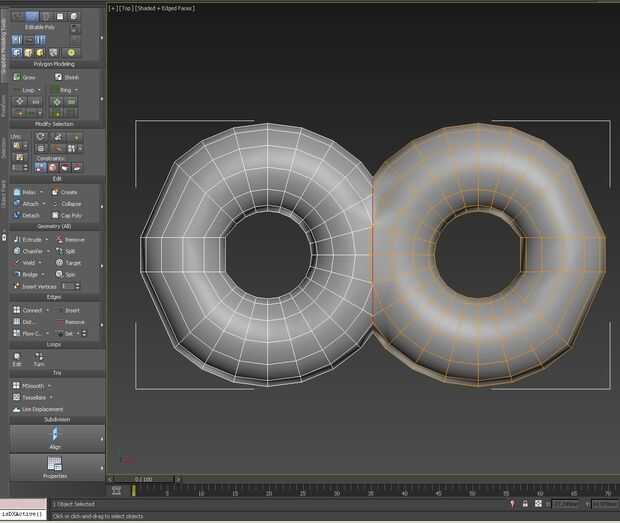Enable the first Constraints mode button
The height and width of the screenshot is (523, 620).
pos(39,167)
